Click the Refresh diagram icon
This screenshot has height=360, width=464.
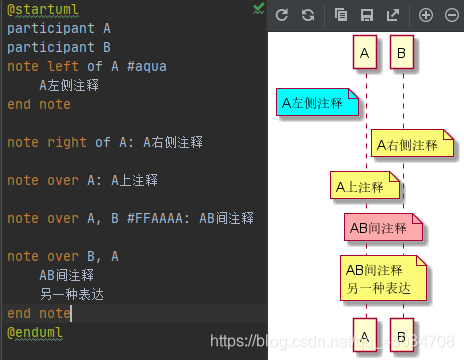(x=282, y=15)
